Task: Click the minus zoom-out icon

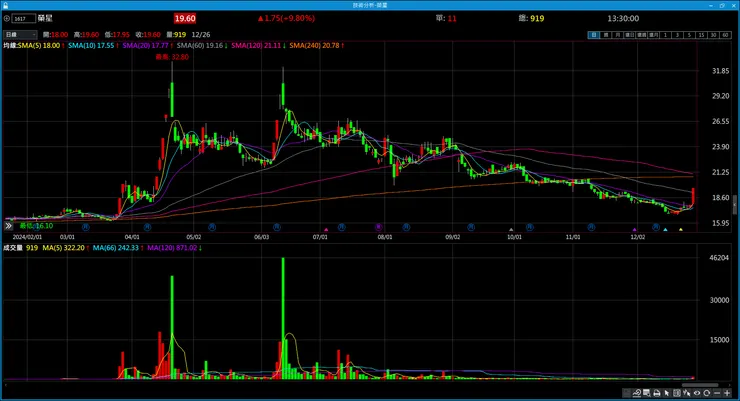Action: (x=717, y=393)
